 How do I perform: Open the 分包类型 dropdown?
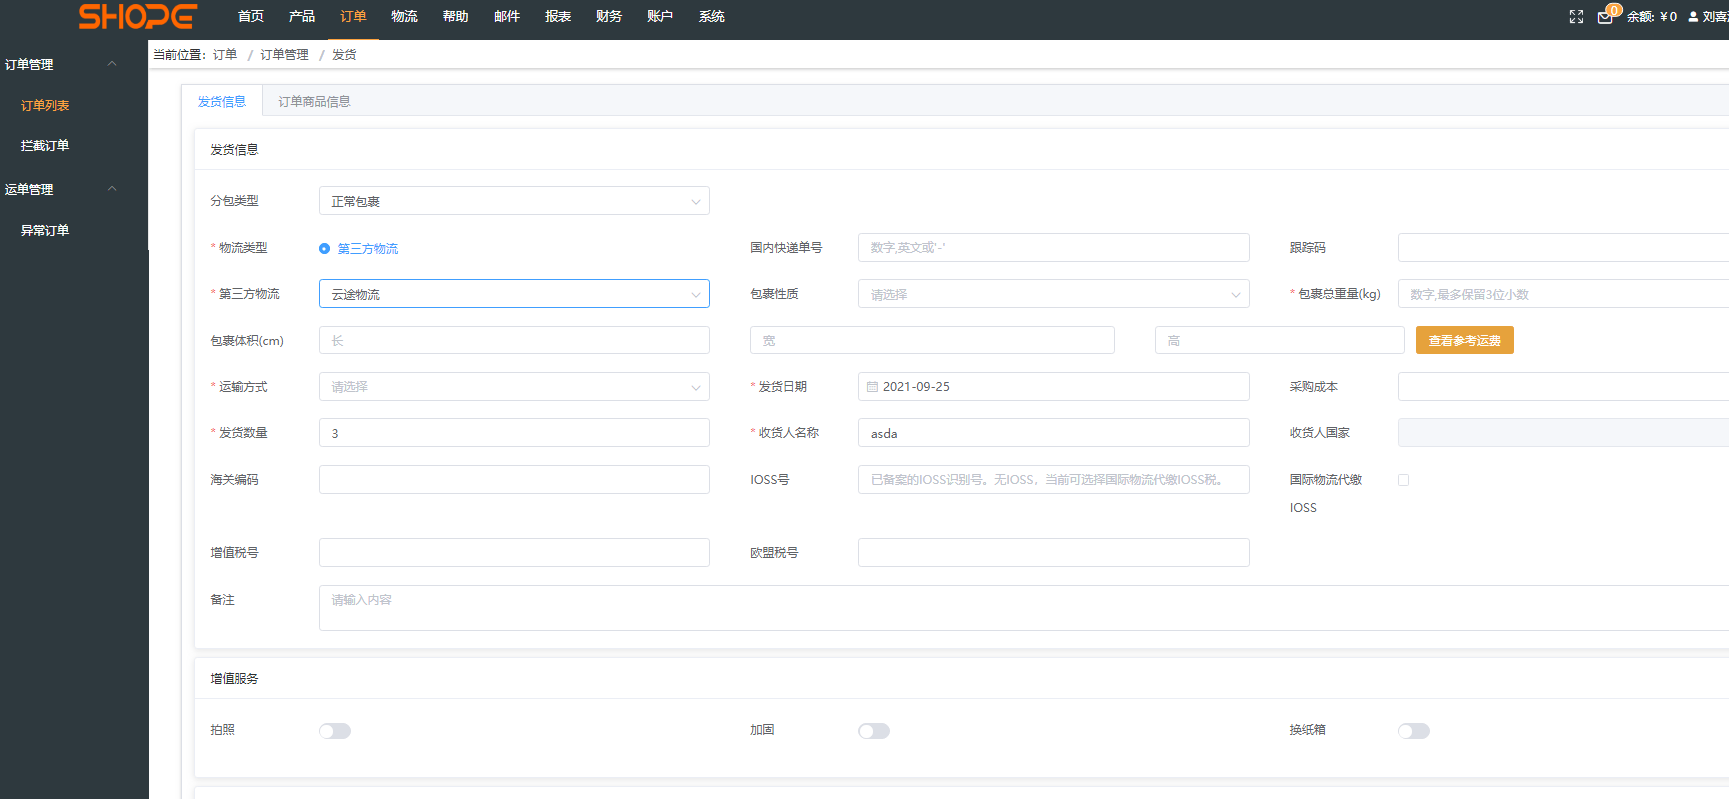(514, 201)
